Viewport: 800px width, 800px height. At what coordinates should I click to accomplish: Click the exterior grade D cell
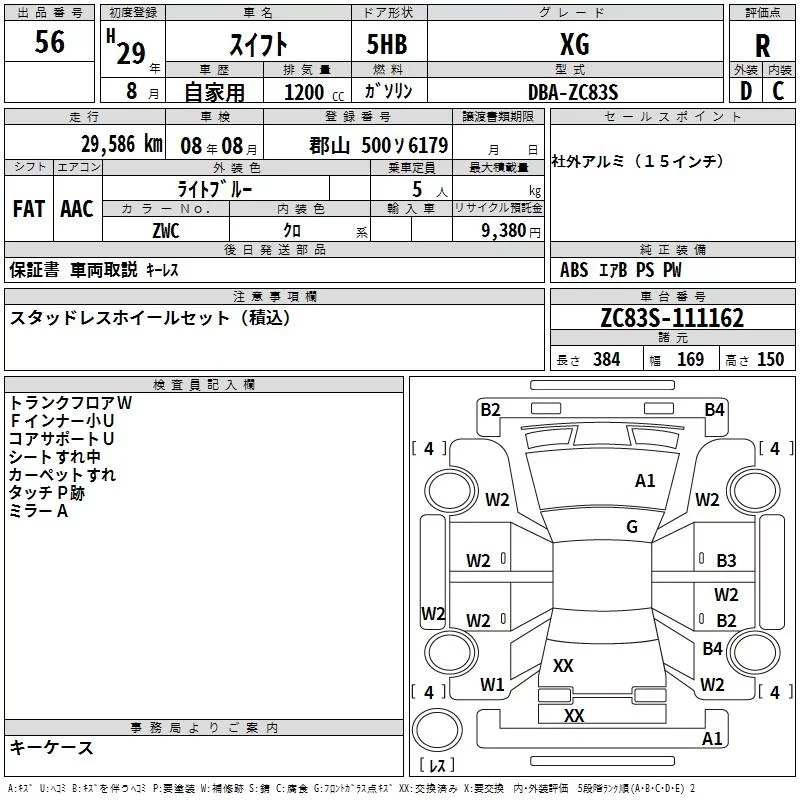745,90
